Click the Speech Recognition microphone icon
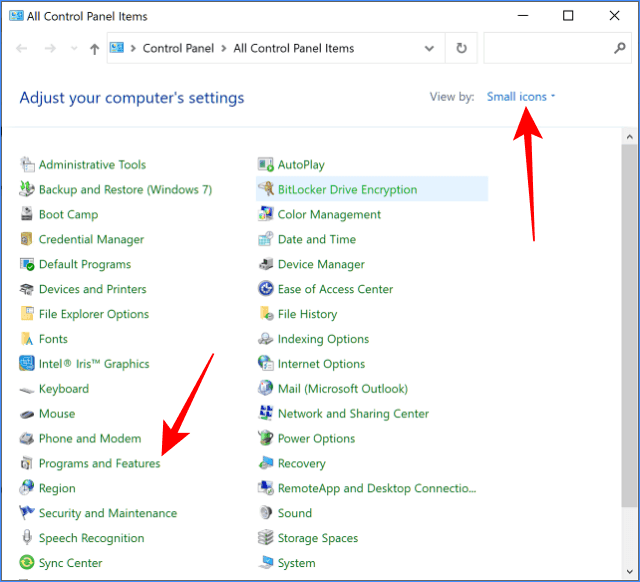The height and width of the screenshot is (582, 640). pyautogui.click(x=27, y=538)
